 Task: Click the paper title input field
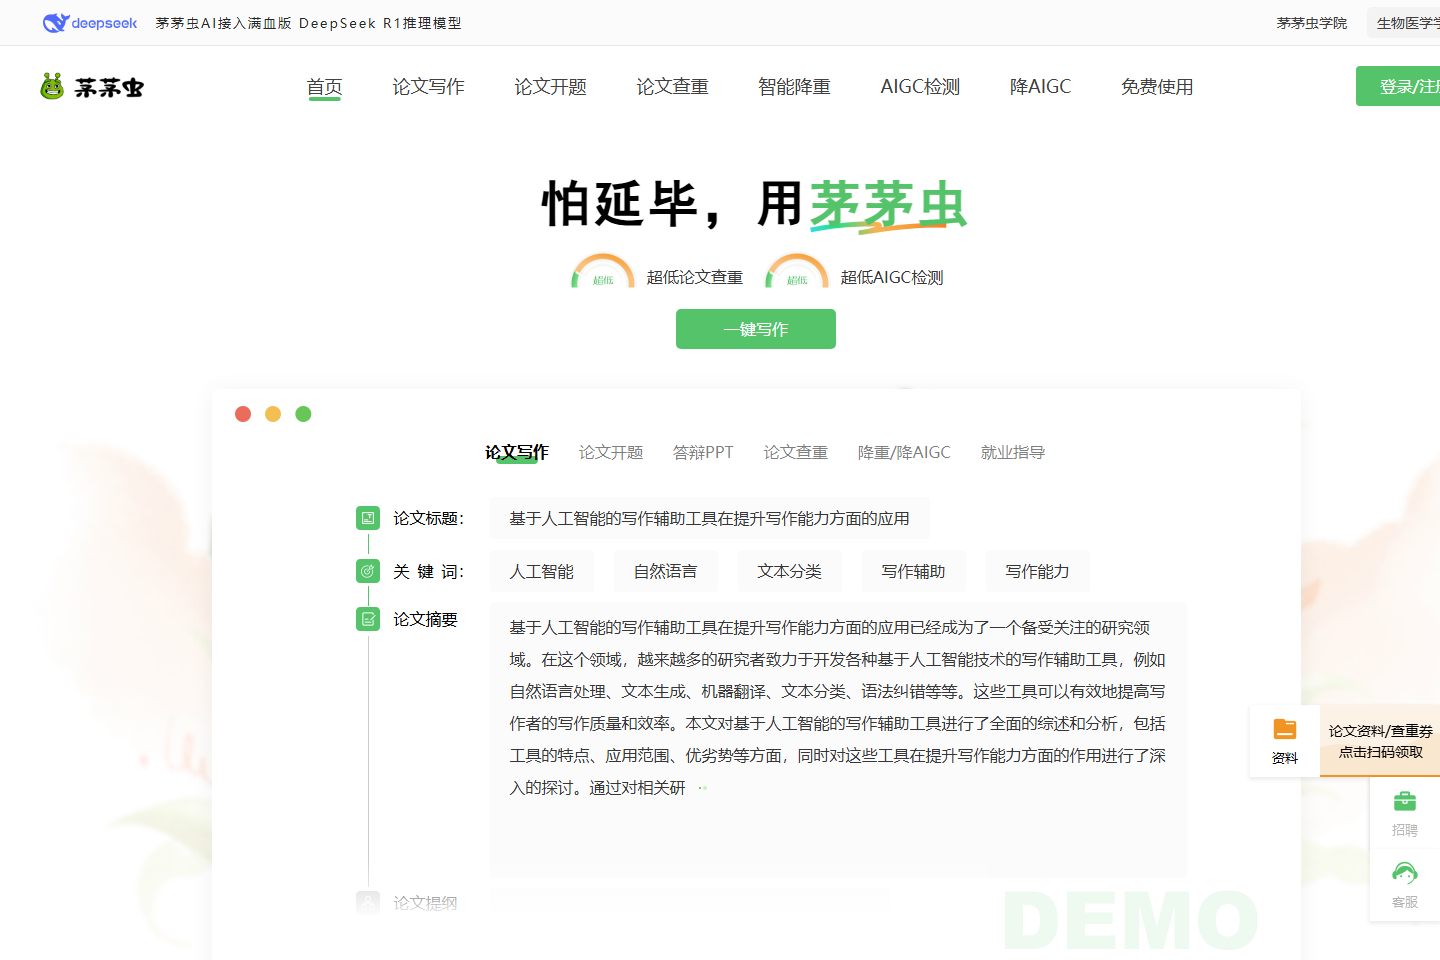click(x=710, y=518)
